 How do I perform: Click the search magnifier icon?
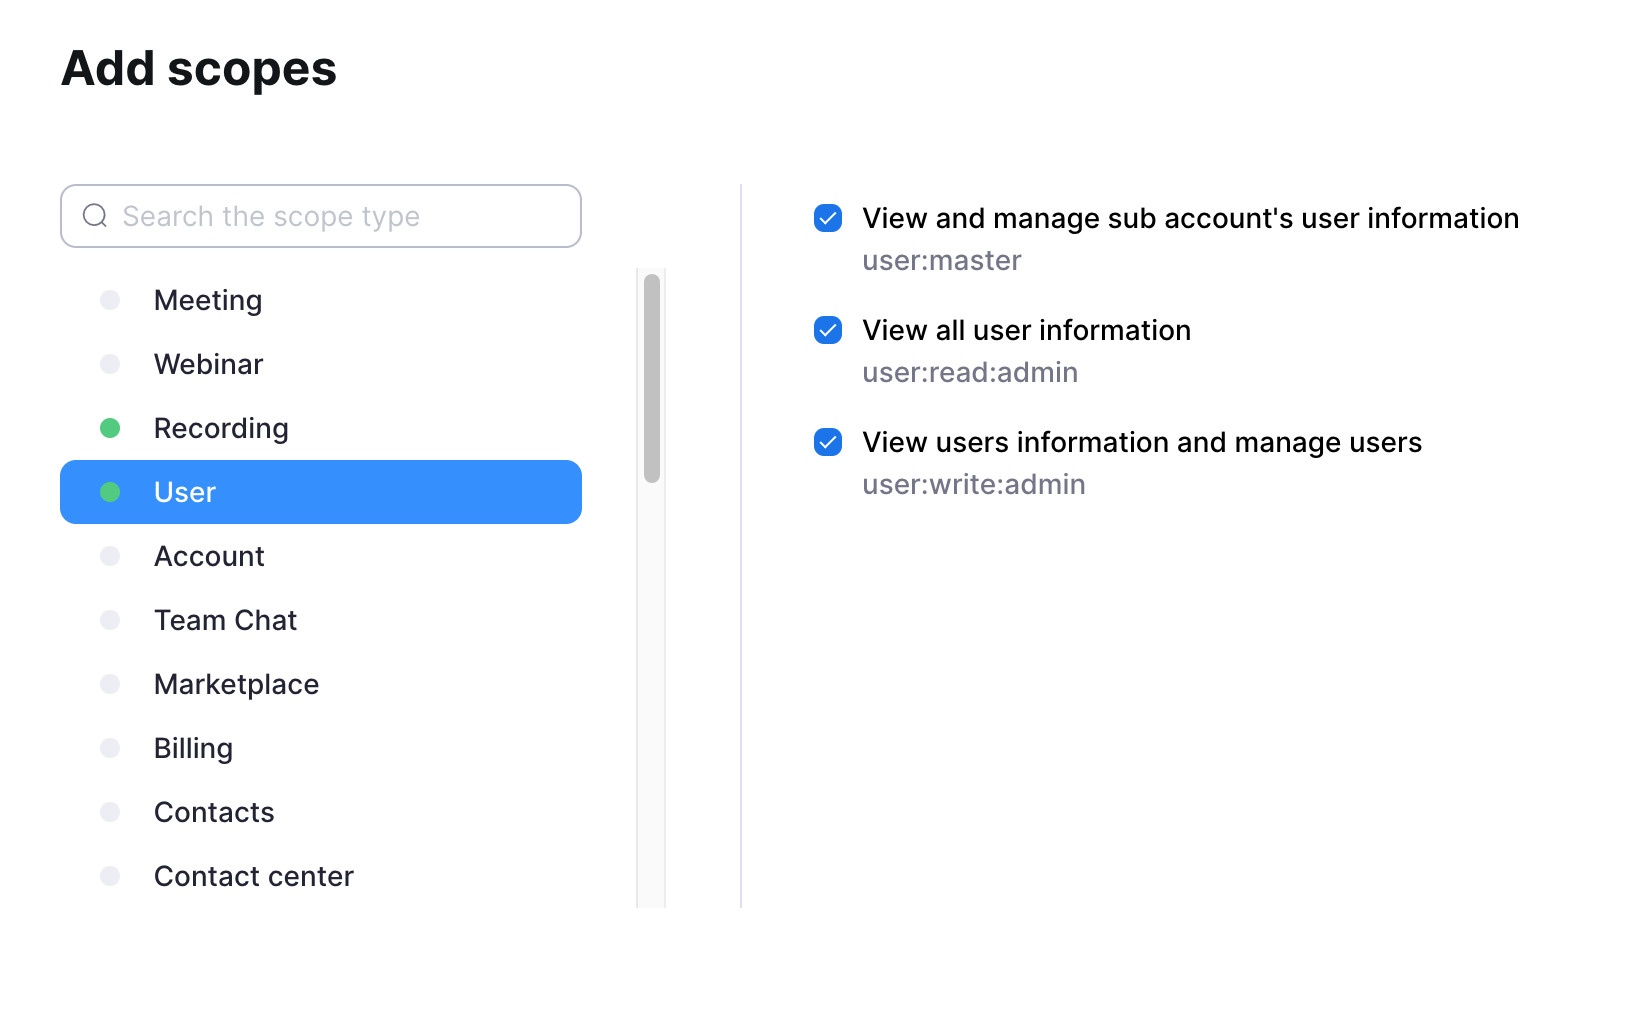[95, 216]
